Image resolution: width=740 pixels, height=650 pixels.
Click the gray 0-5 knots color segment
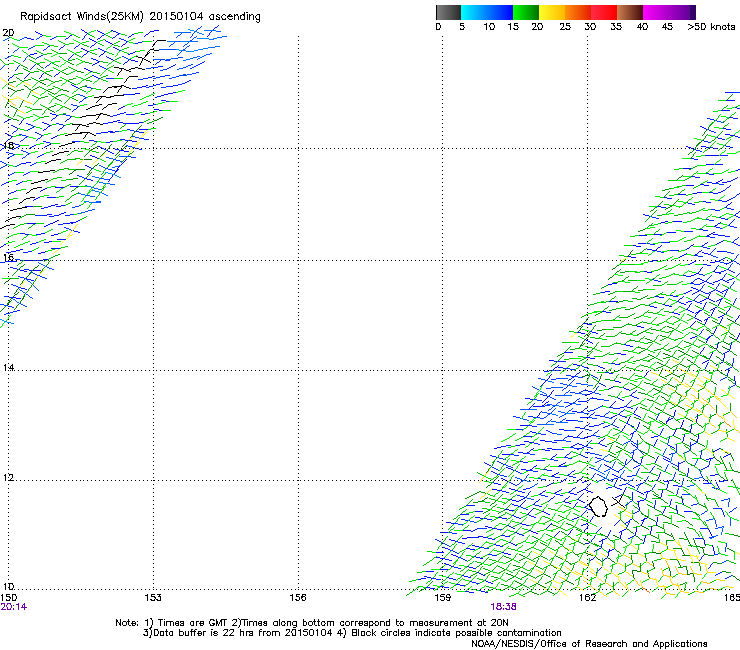click(448, 12)
